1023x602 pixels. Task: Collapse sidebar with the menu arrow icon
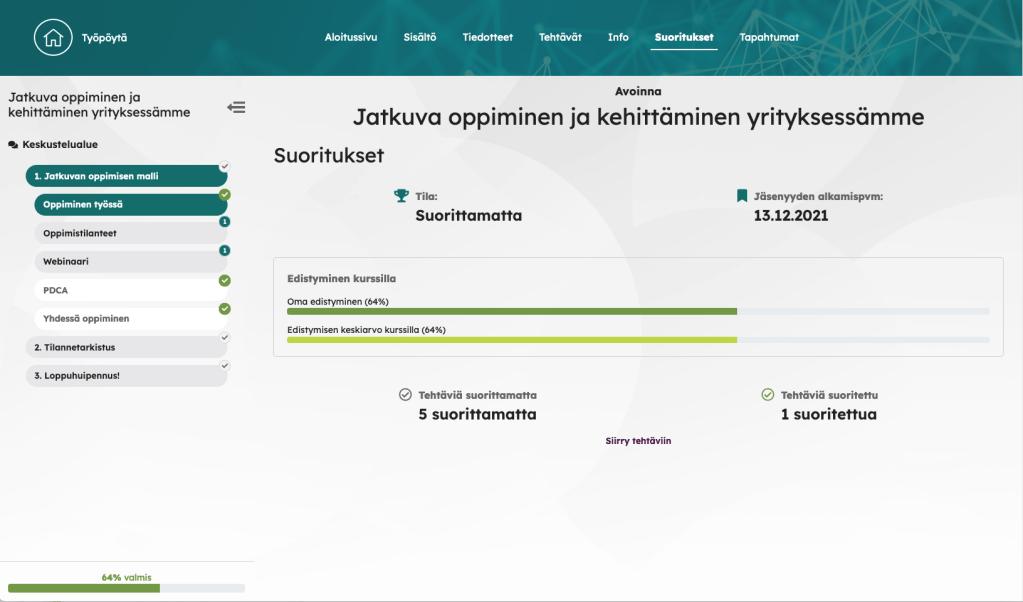tap(236, 107)
